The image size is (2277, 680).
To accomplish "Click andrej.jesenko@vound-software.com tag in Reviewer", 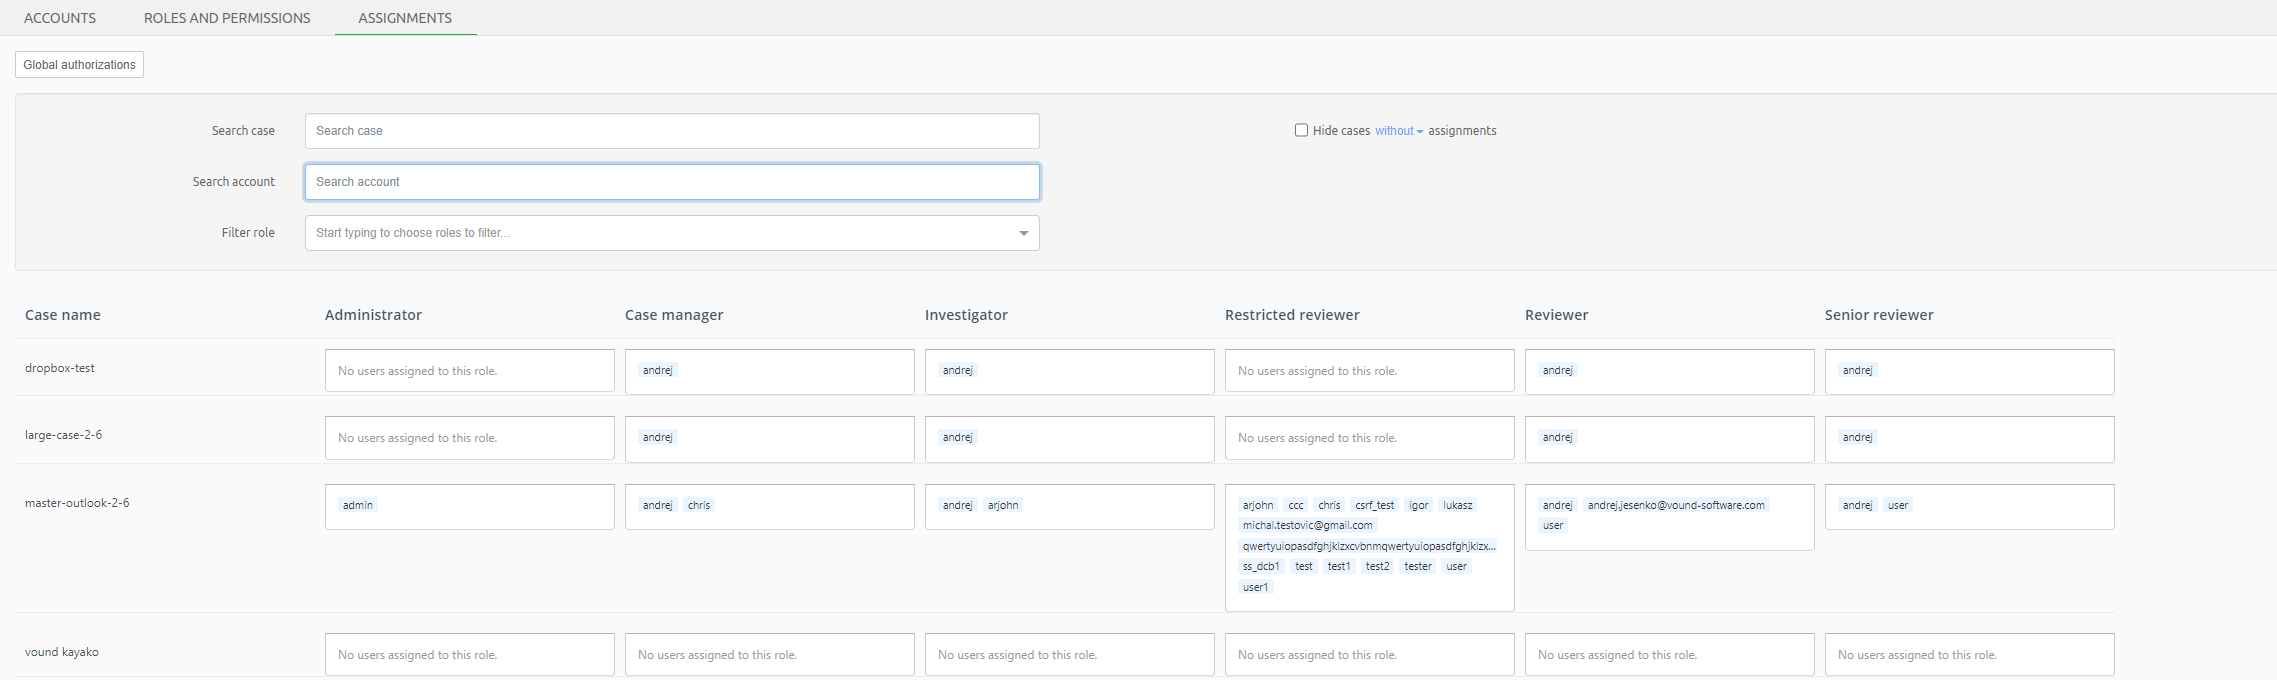I will (x=1675, y=505).
